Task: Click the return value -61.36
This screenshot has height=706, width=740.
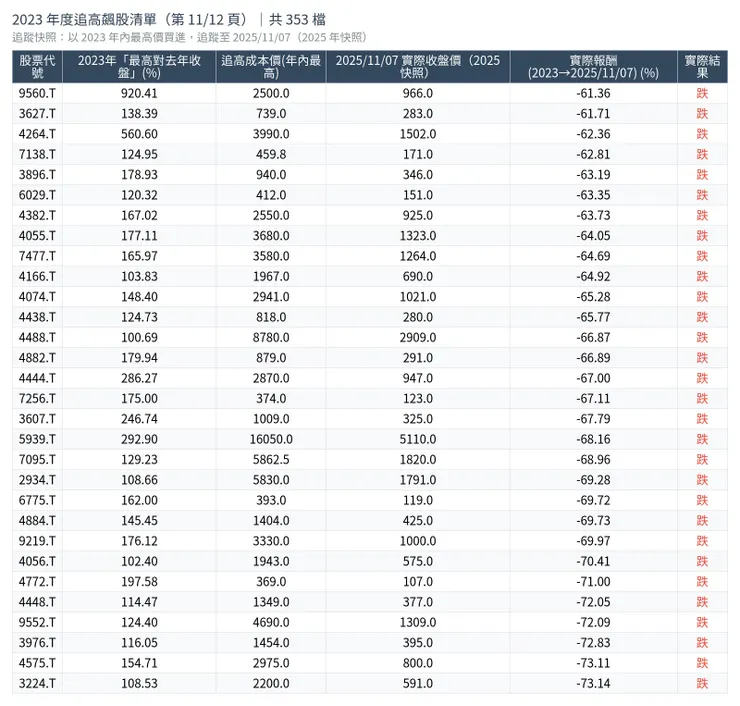Action: click(593, 93)
